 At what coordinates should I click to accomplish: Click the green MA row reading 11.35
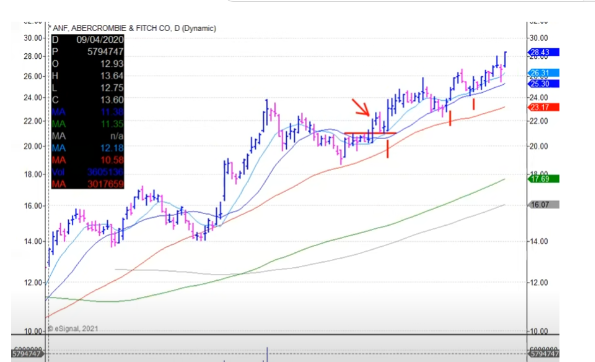click(x=88, y=124)
